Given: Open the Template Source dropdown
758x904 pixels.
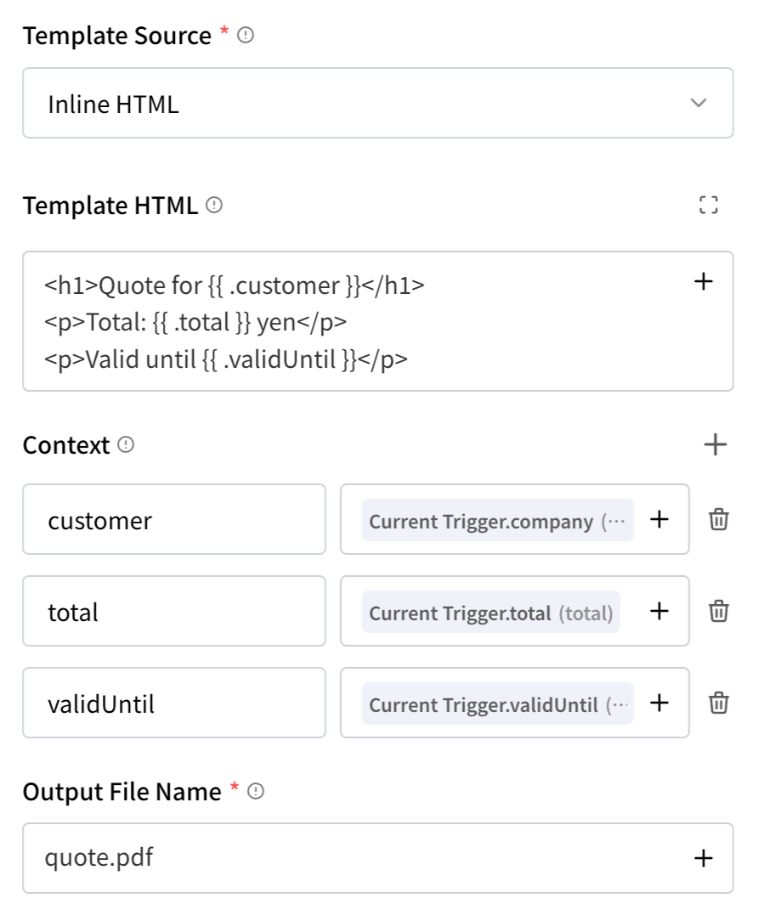Looking at the screenshot, I should point(378,103).
